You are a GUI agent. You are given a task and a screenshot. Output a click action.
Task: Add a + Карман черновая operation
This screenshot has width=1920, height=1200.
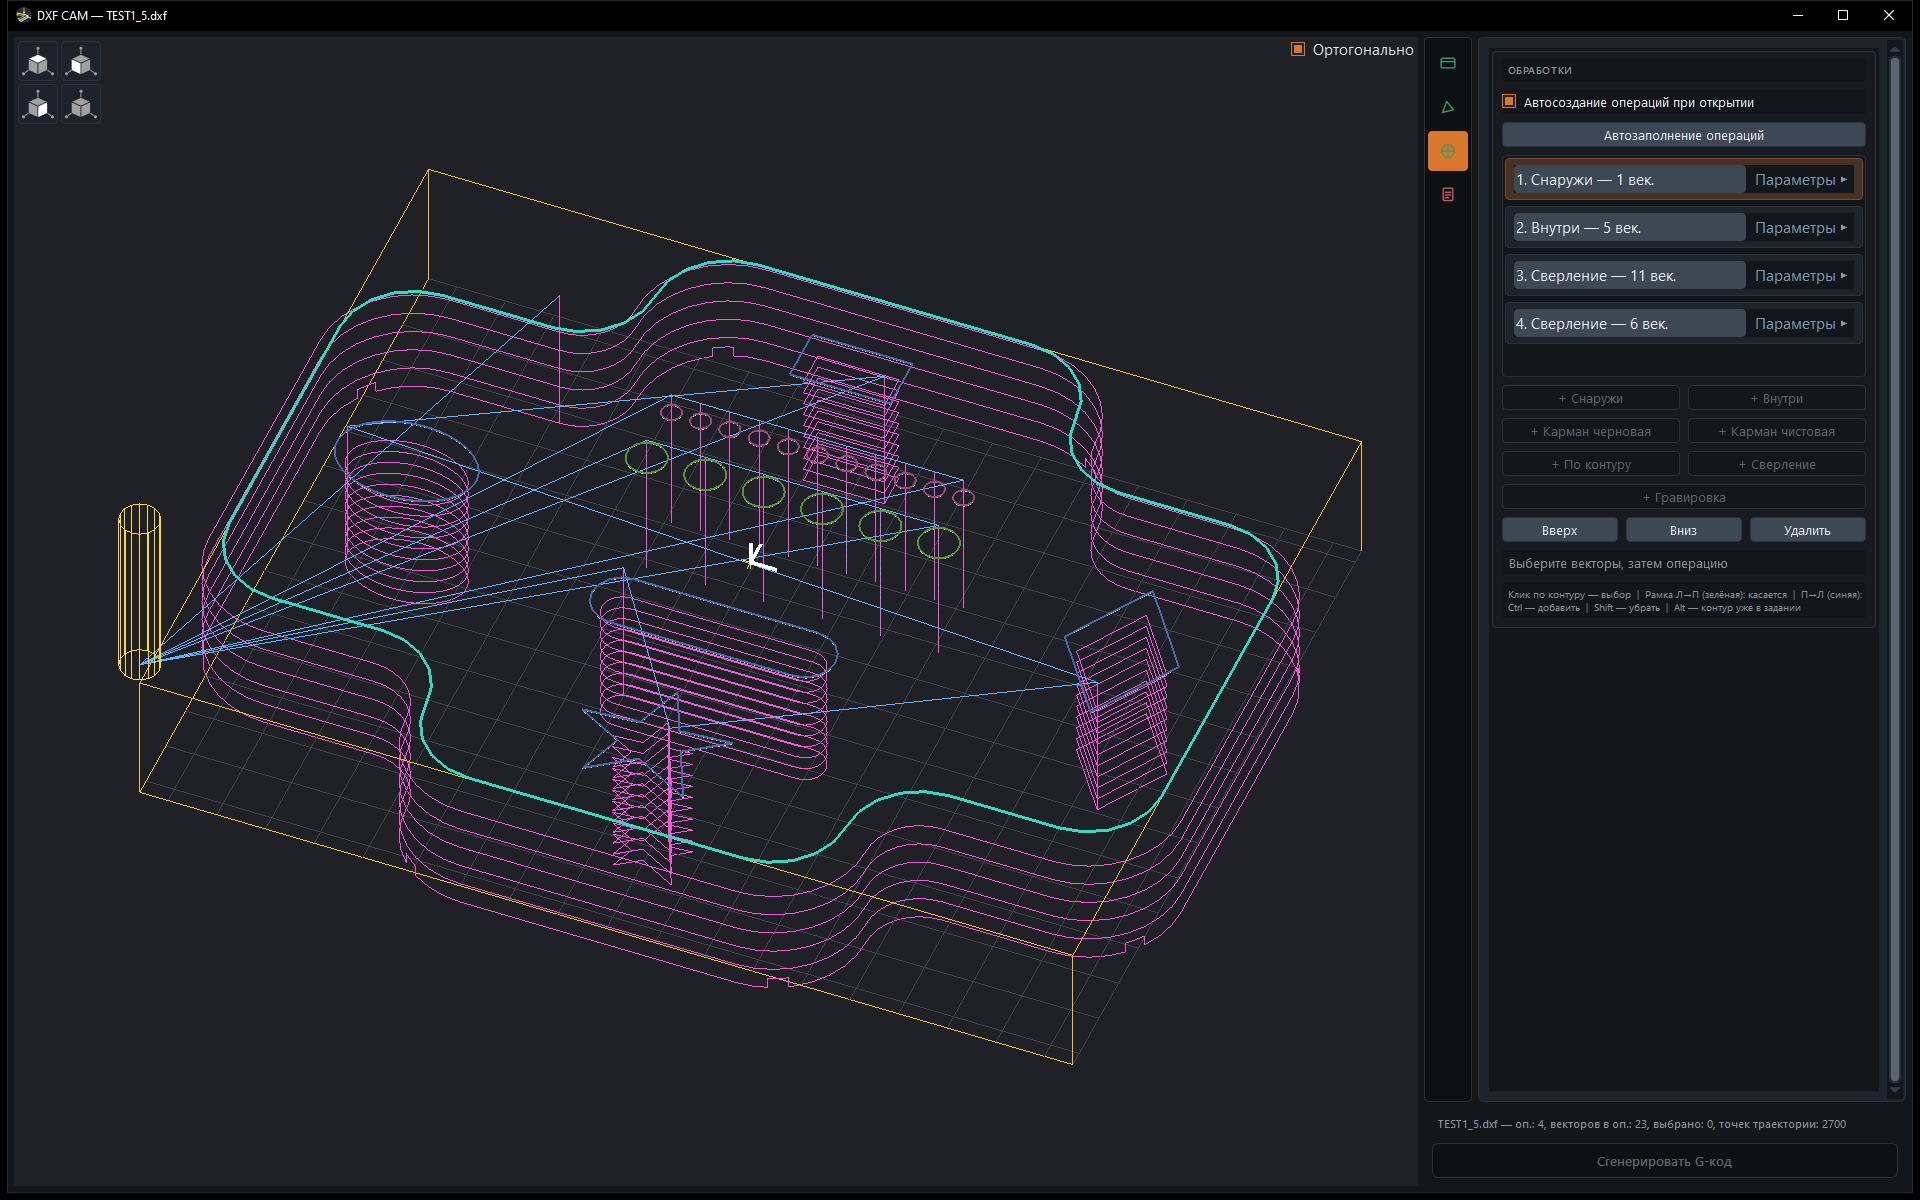(1590, 431)
